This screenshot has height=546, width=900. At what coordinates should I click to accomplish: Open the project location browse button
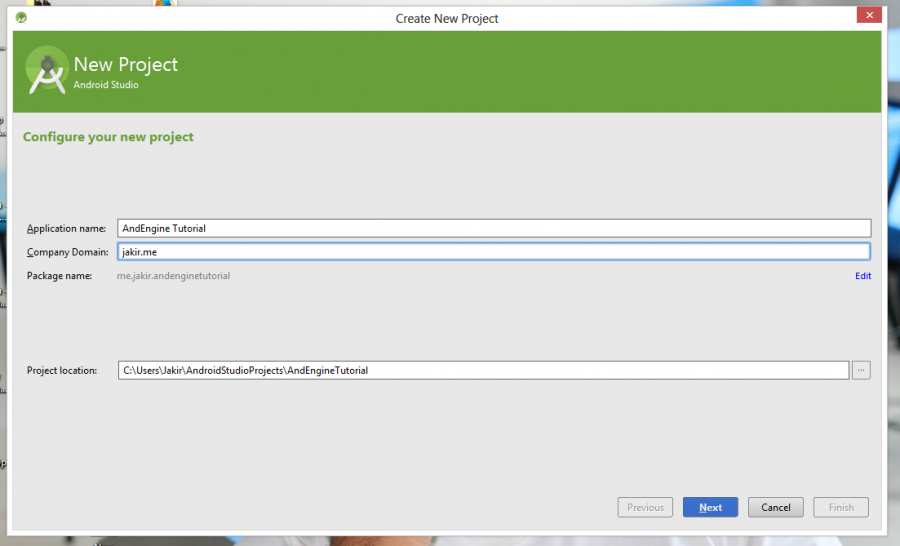click(x=861, y=370)
